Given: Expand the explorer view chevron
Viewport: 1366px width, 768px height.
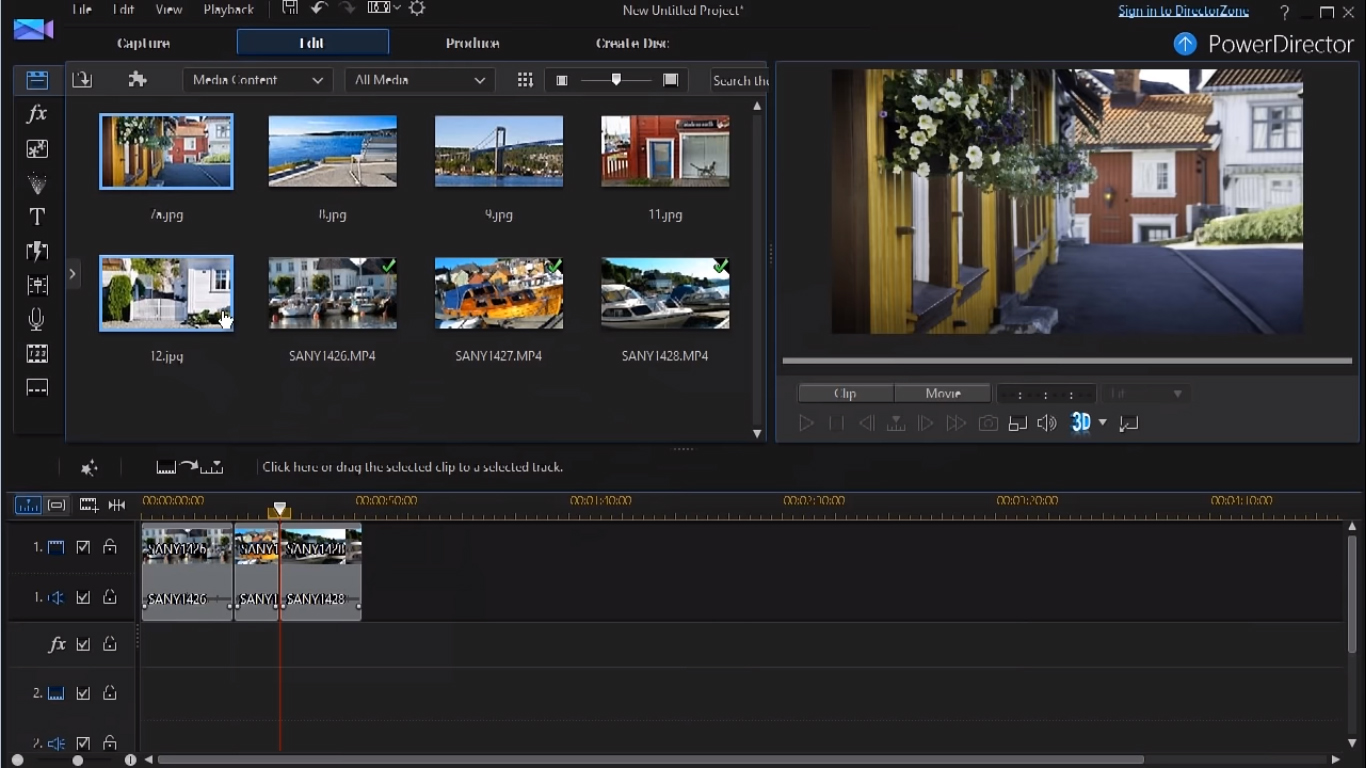Looking at the screenshot, I should coord(73,274).
